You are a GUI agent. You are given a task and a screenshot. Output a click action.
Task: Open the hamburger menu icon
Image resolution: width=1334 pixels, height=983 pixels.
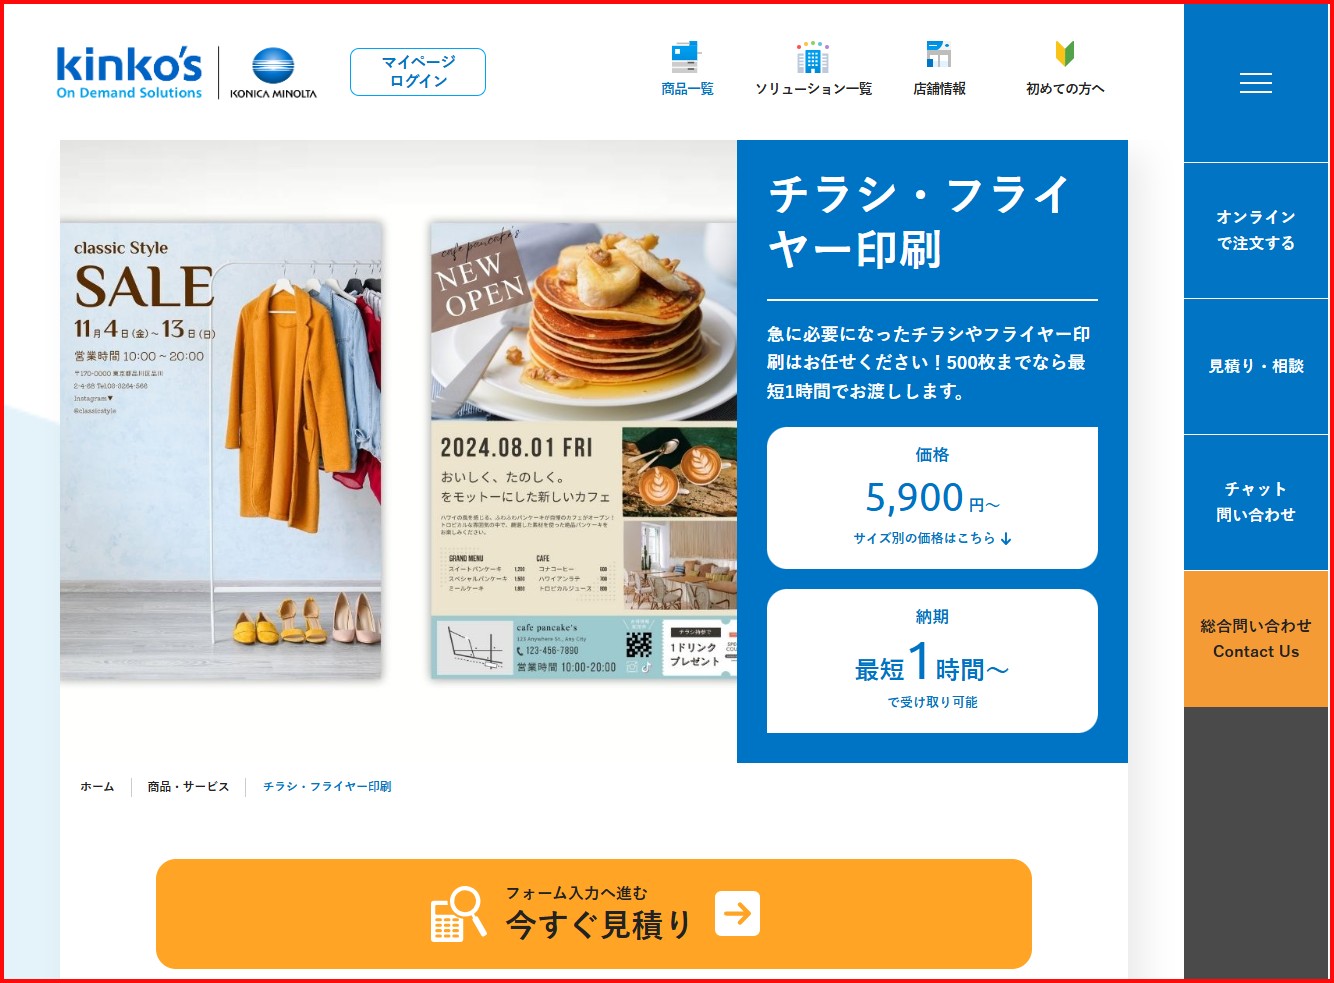tap(1255, 83)
